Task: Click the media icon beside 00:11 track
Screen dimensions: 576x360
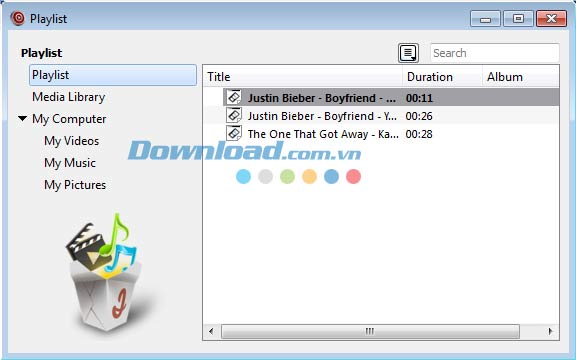Action: [234, 97]
